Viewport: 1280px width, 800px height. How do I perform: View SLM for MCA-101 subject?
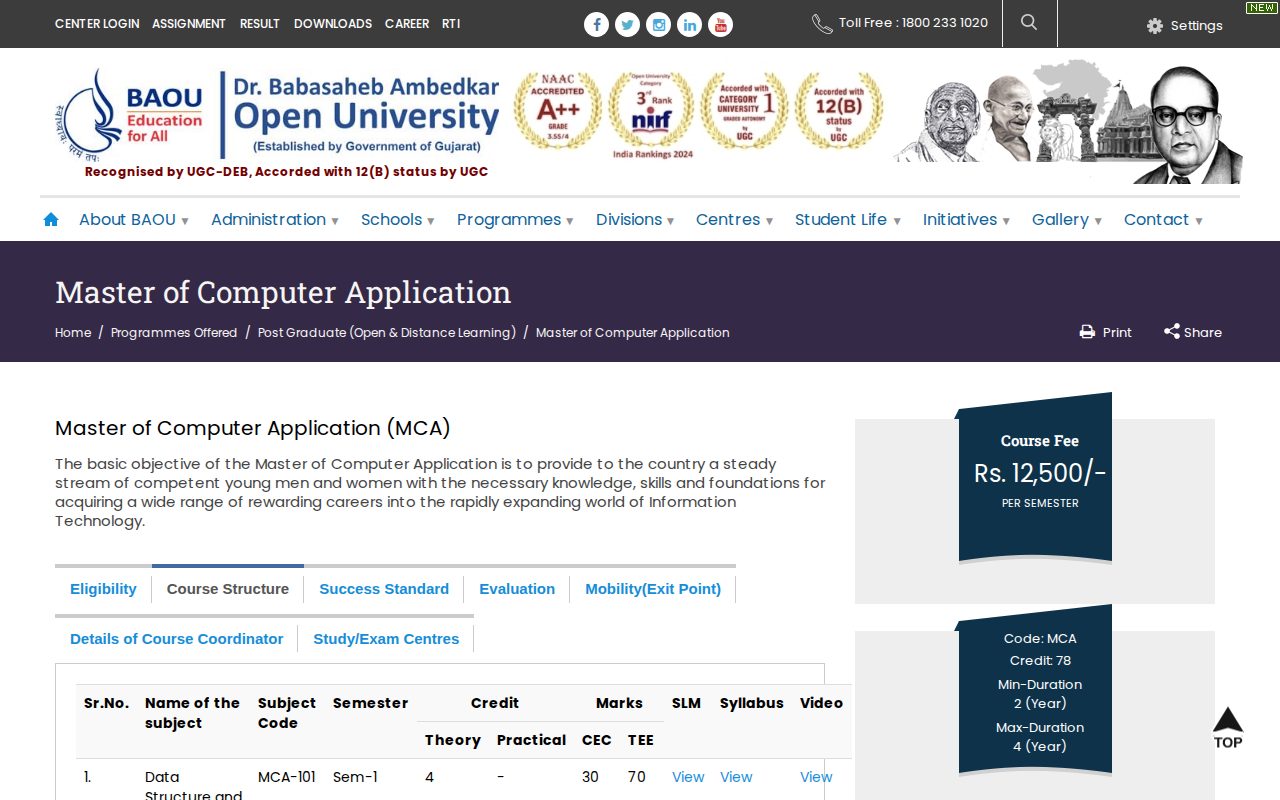click(x=688, y=777)
